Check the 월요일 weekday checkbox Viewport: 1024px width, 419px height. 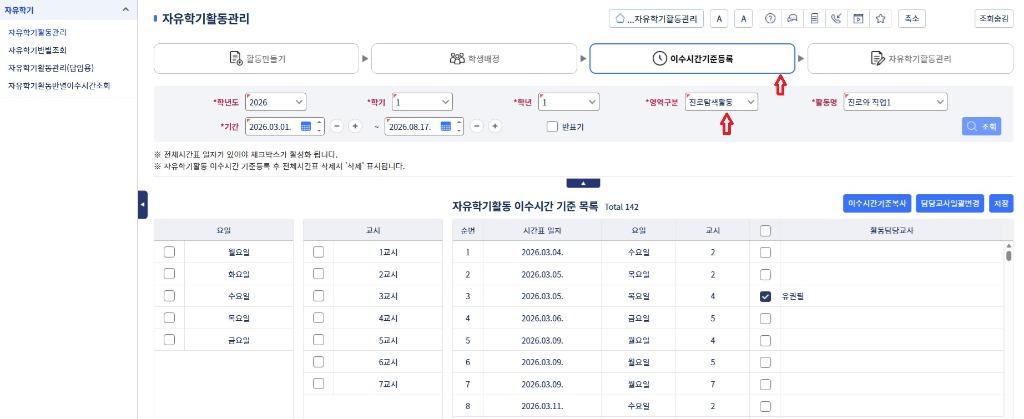169,252
